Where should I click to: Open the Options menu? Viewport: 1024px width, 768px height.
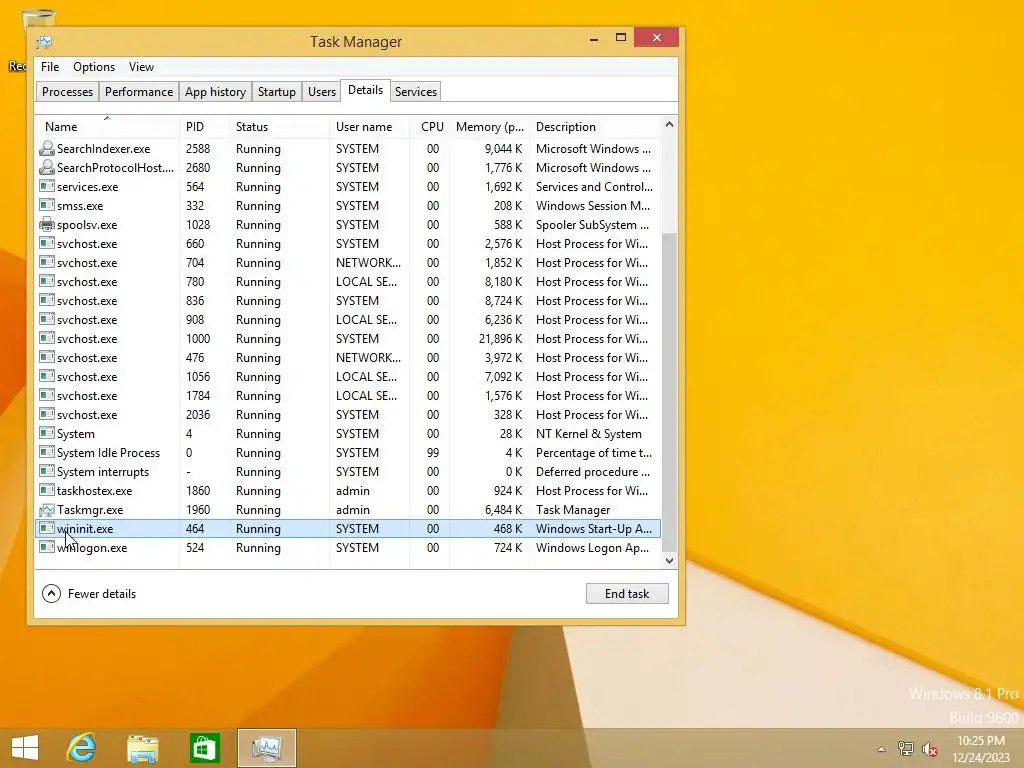point(93,67)
